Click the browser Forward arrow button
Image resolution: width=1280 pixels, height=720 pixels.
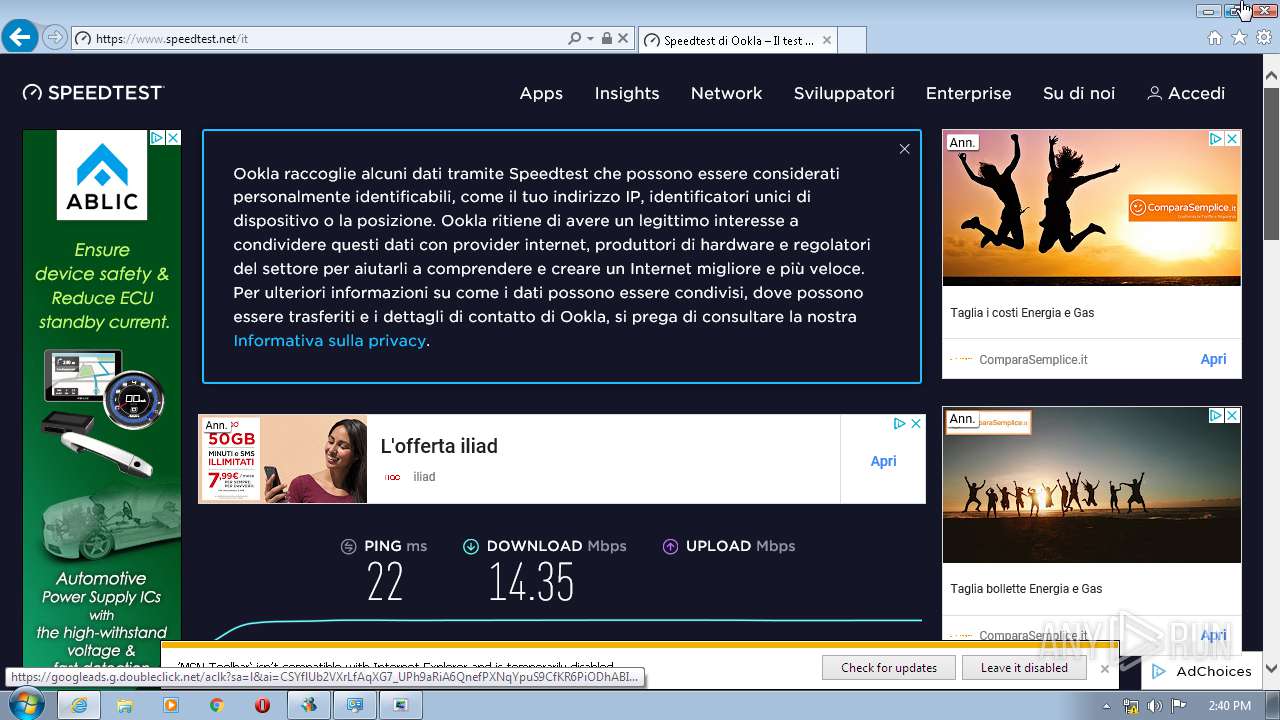(55, 38)
